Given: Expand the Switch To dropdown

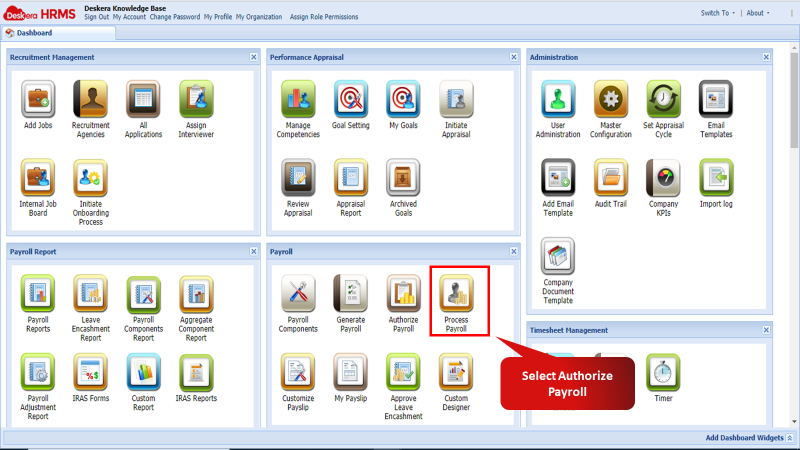Looking at the screenshot, I should point(717,13).
